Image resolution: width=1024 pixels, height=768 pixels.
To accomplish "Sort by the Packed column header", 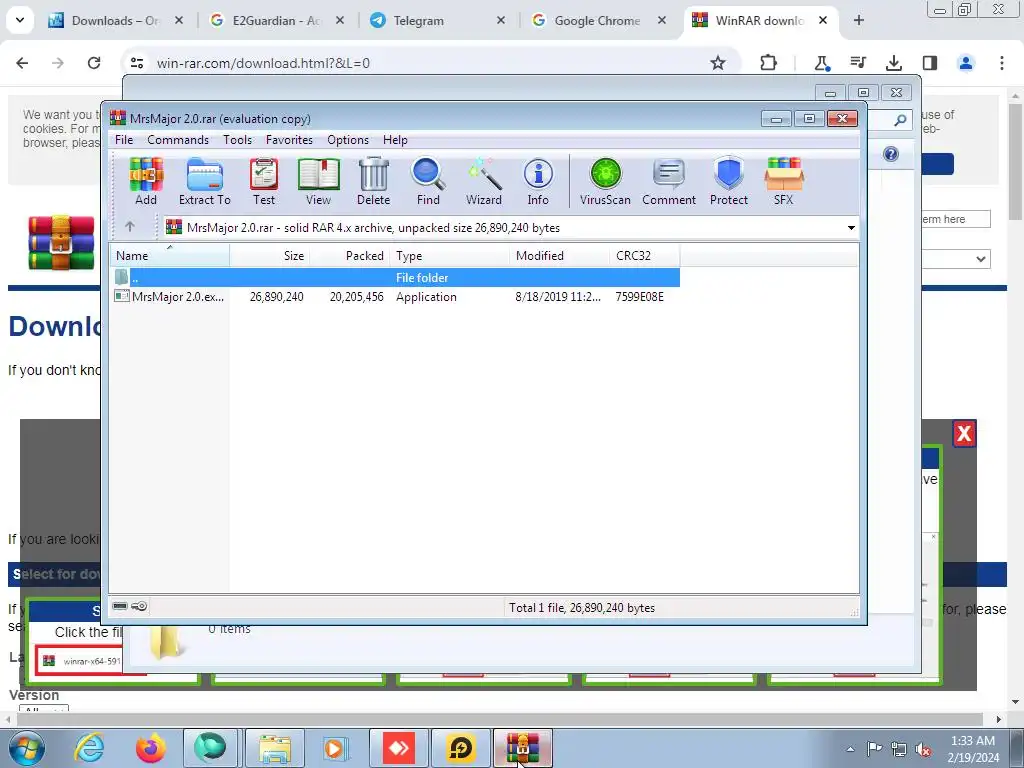I will 349,255.
